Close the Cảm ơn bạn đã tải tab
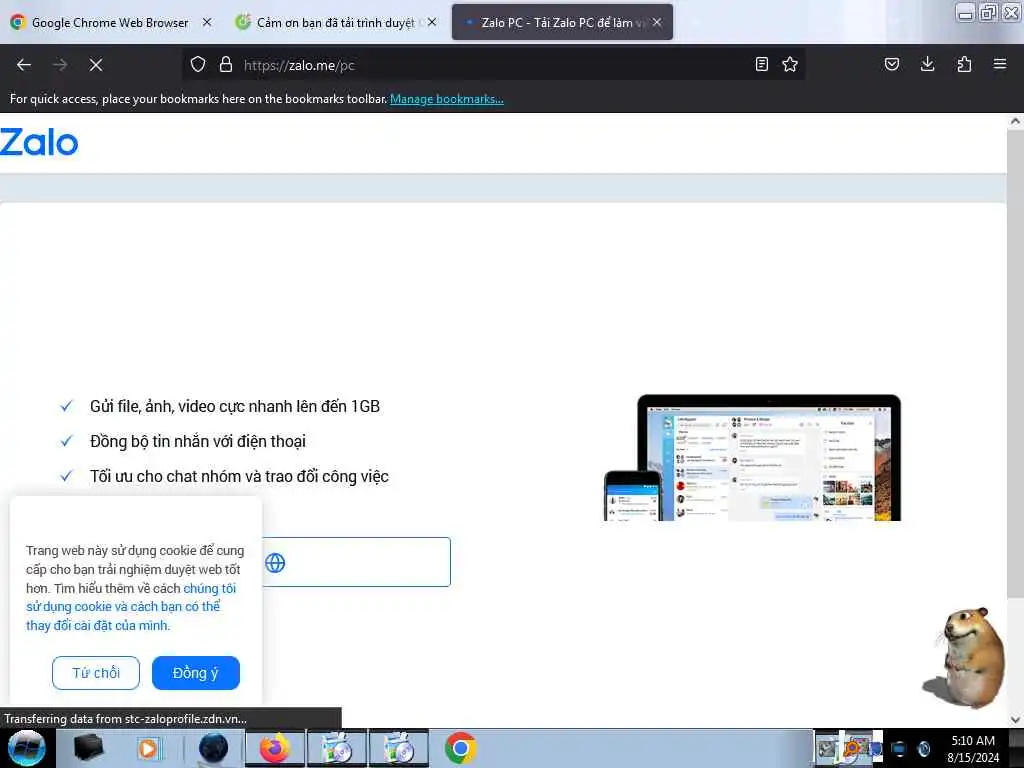 [x=432, y=22]
